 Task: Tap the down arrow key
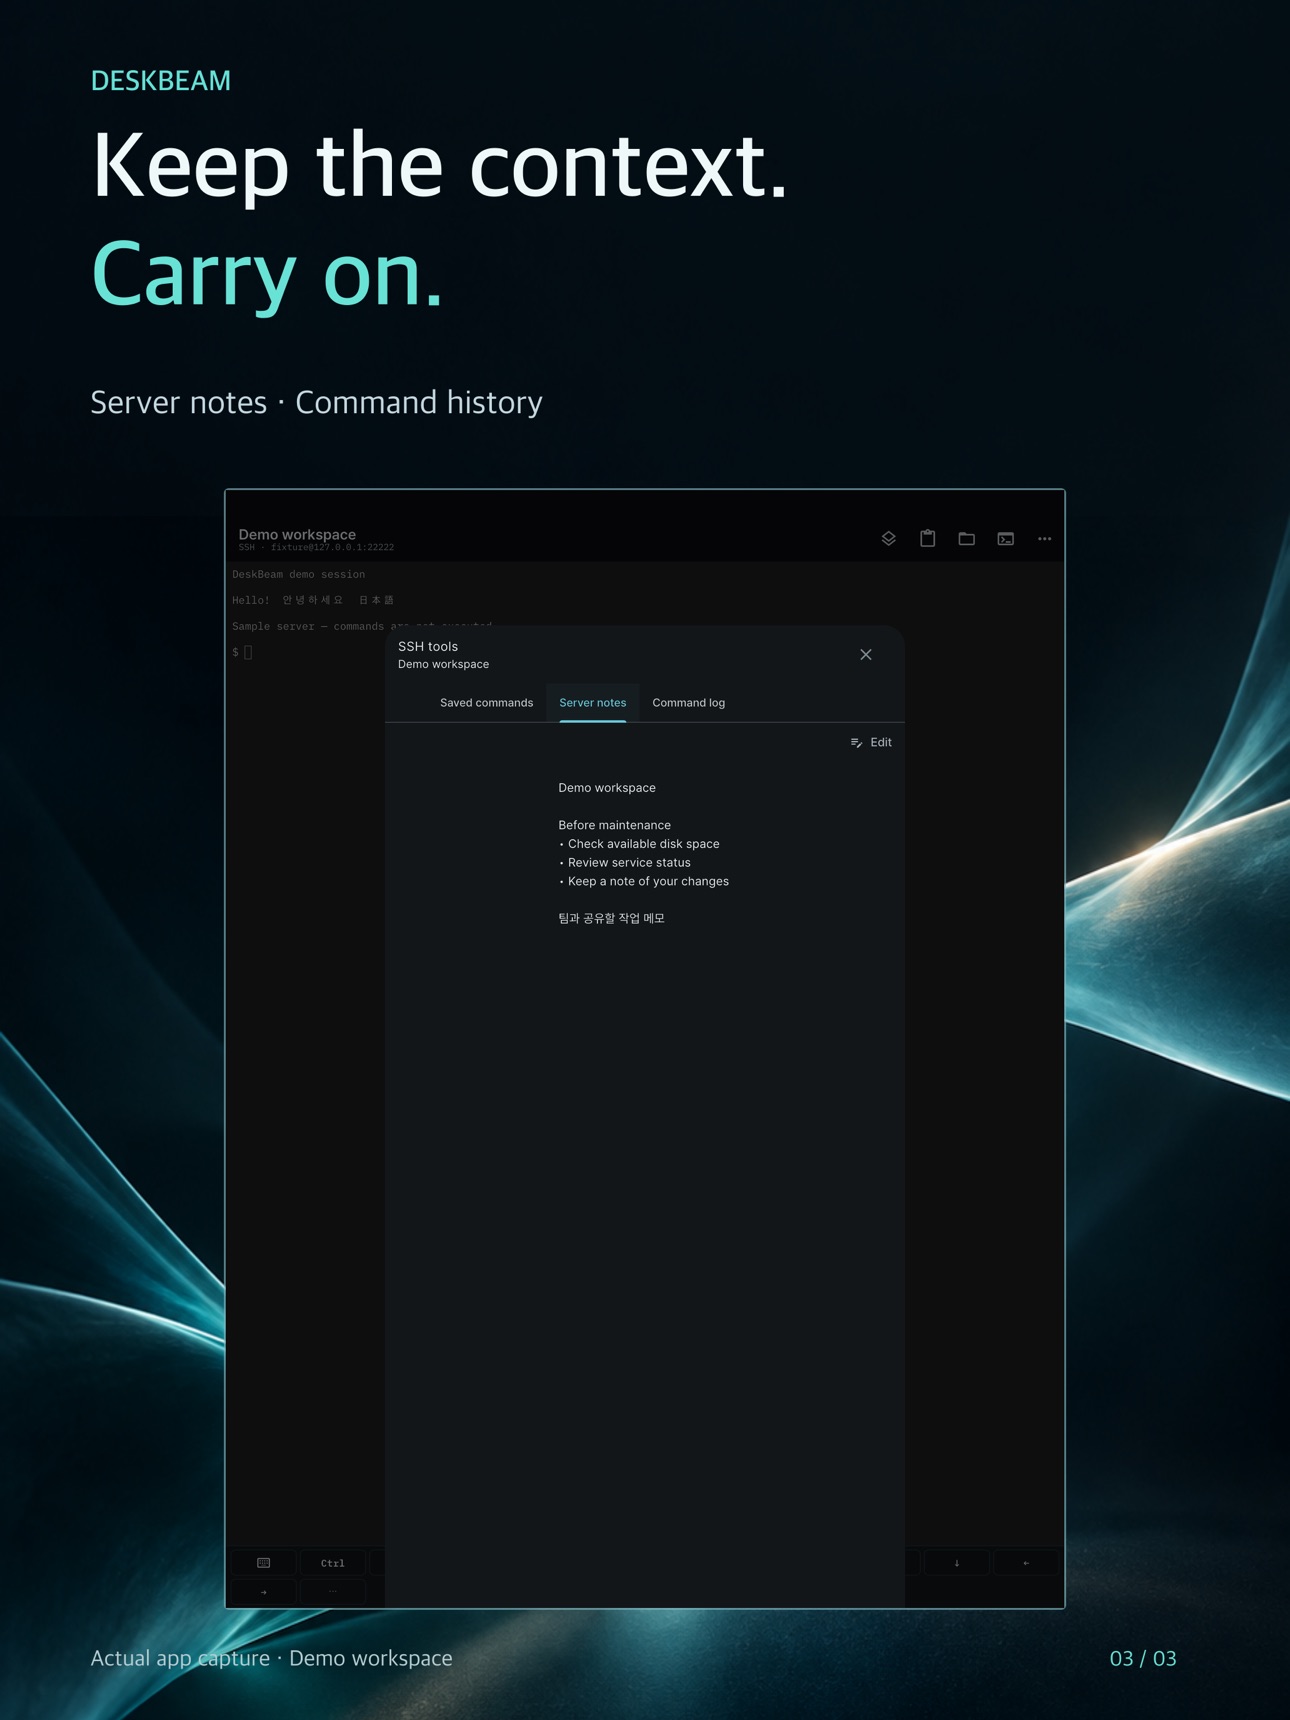pos(957,1563)
